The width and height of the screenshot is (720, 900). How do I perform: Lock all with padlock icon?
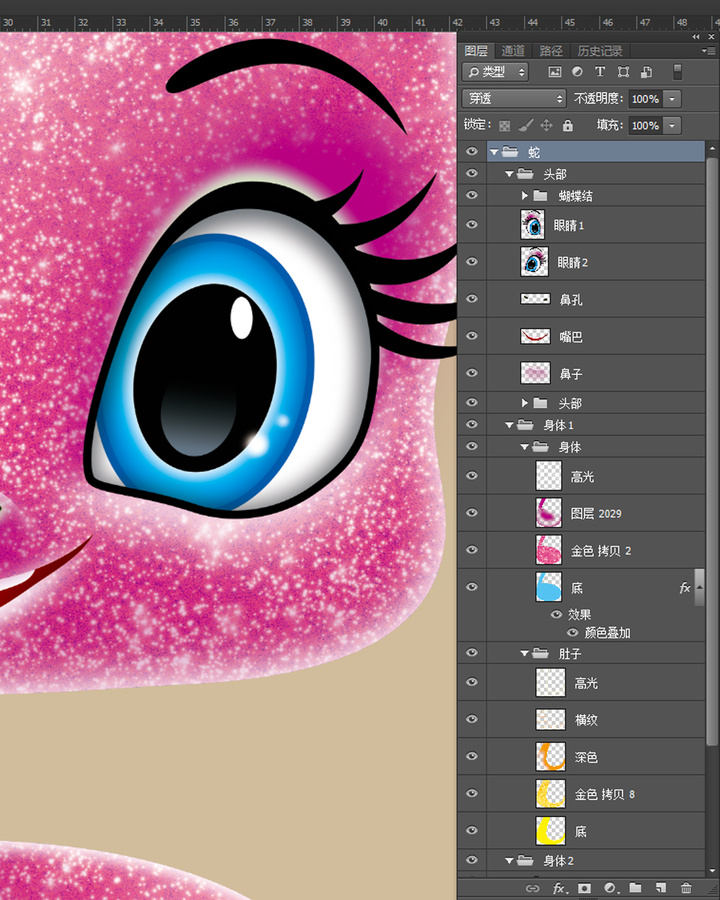[x=568, y=125]
